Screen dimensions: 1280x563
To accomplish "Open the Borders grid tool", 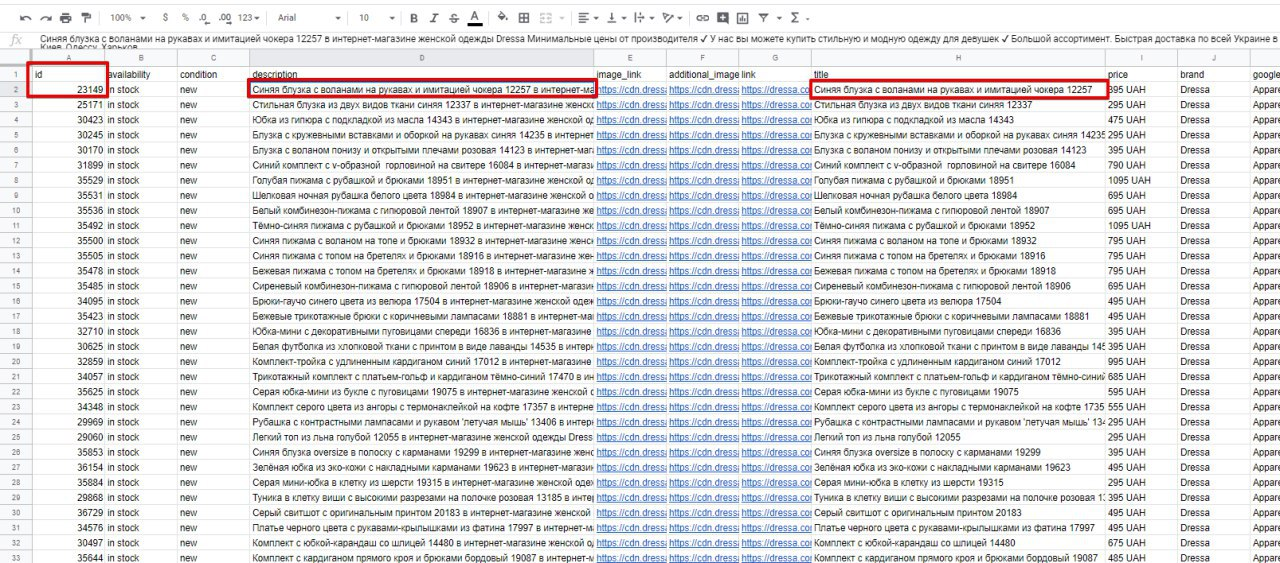I will (x=523, y=18).
